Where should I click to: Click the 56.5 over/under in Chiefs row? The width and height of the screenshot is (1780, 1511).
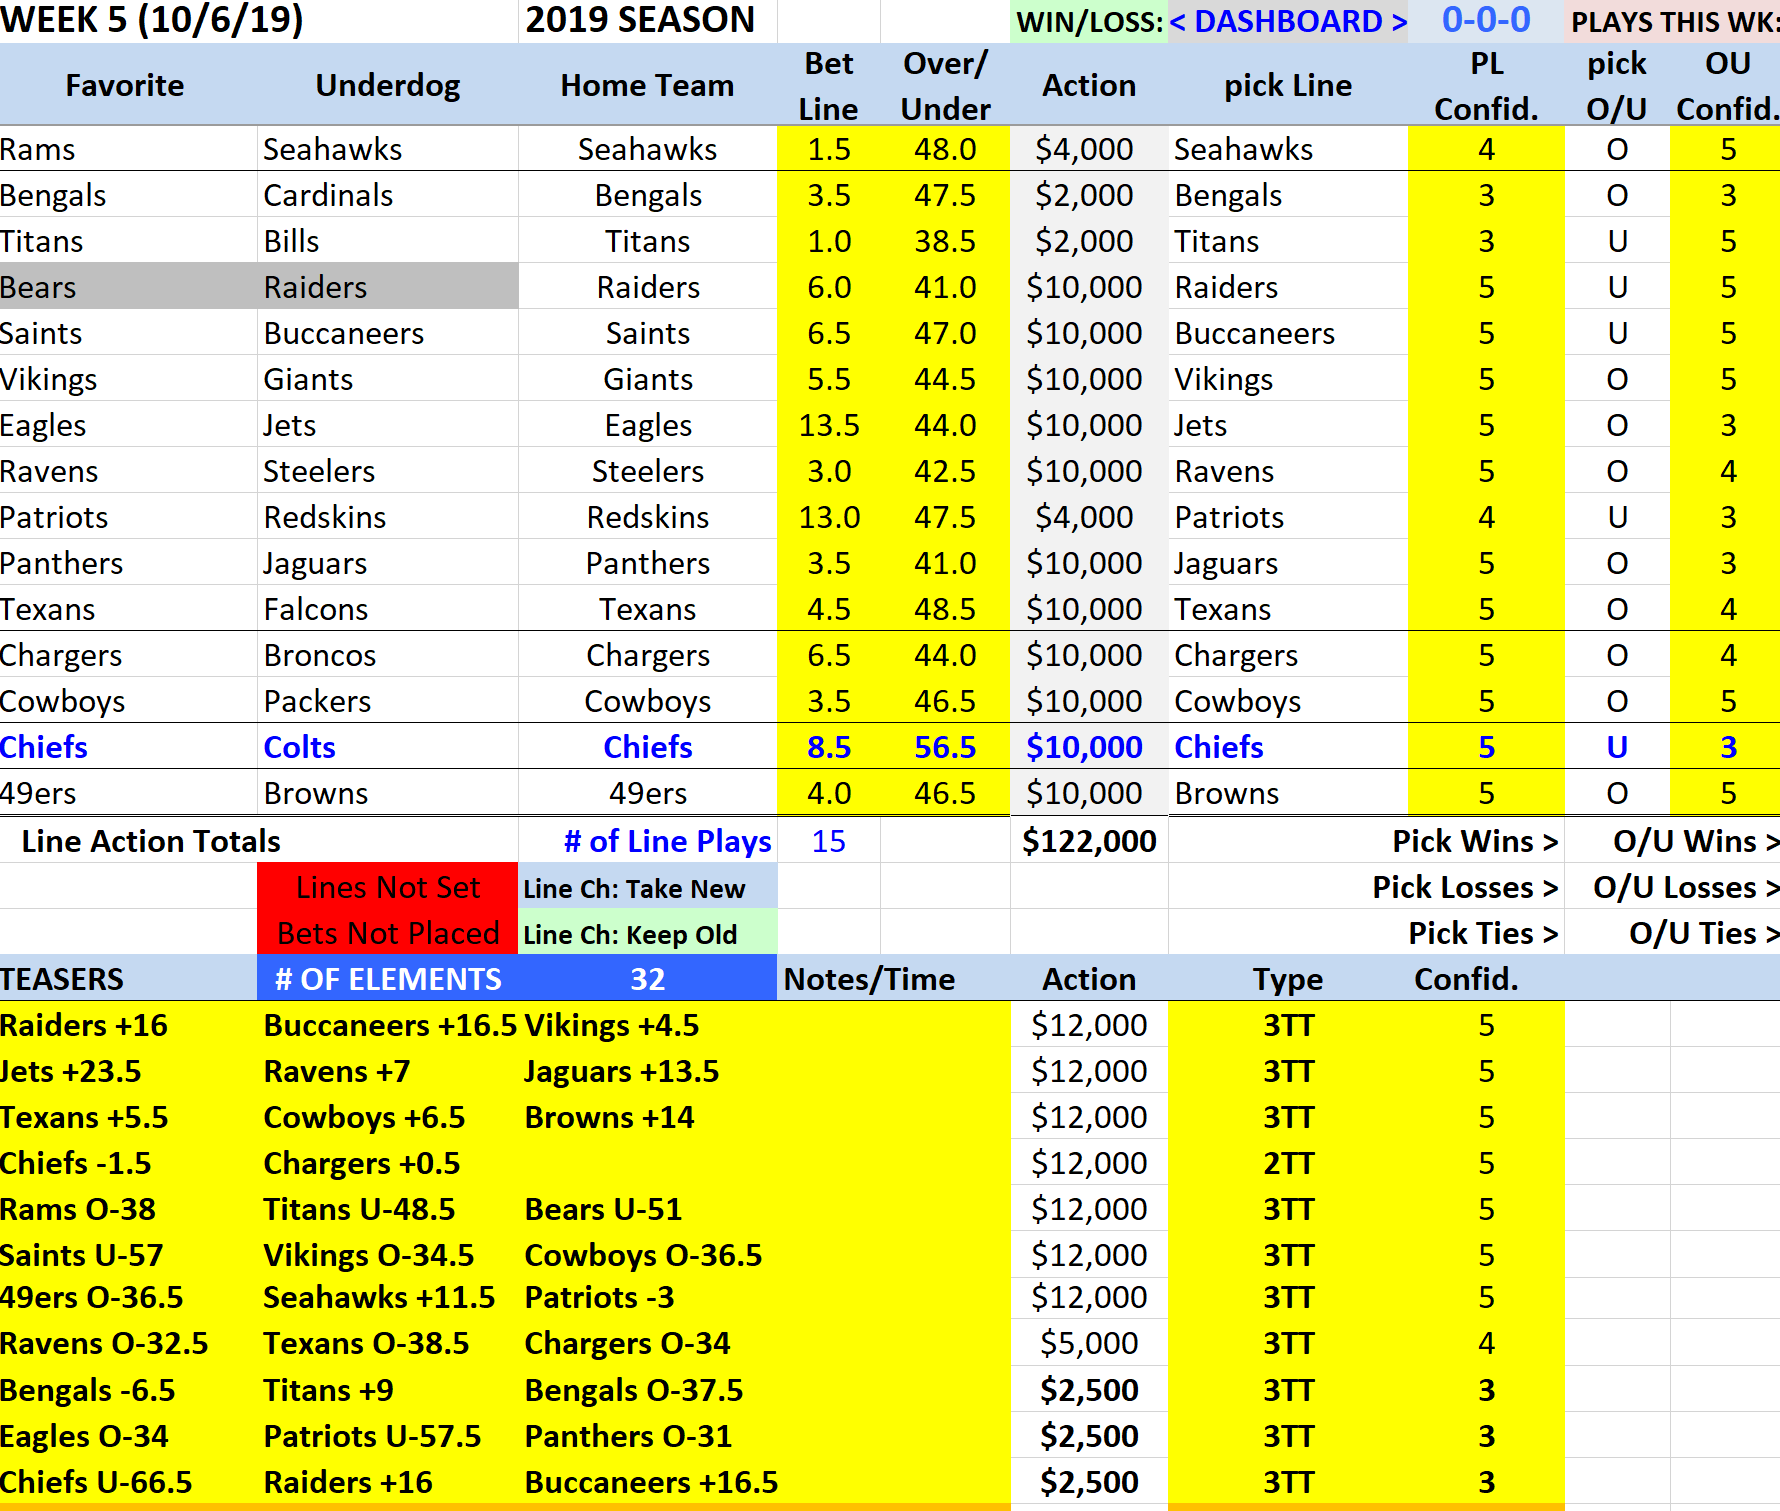click(945, 748)
